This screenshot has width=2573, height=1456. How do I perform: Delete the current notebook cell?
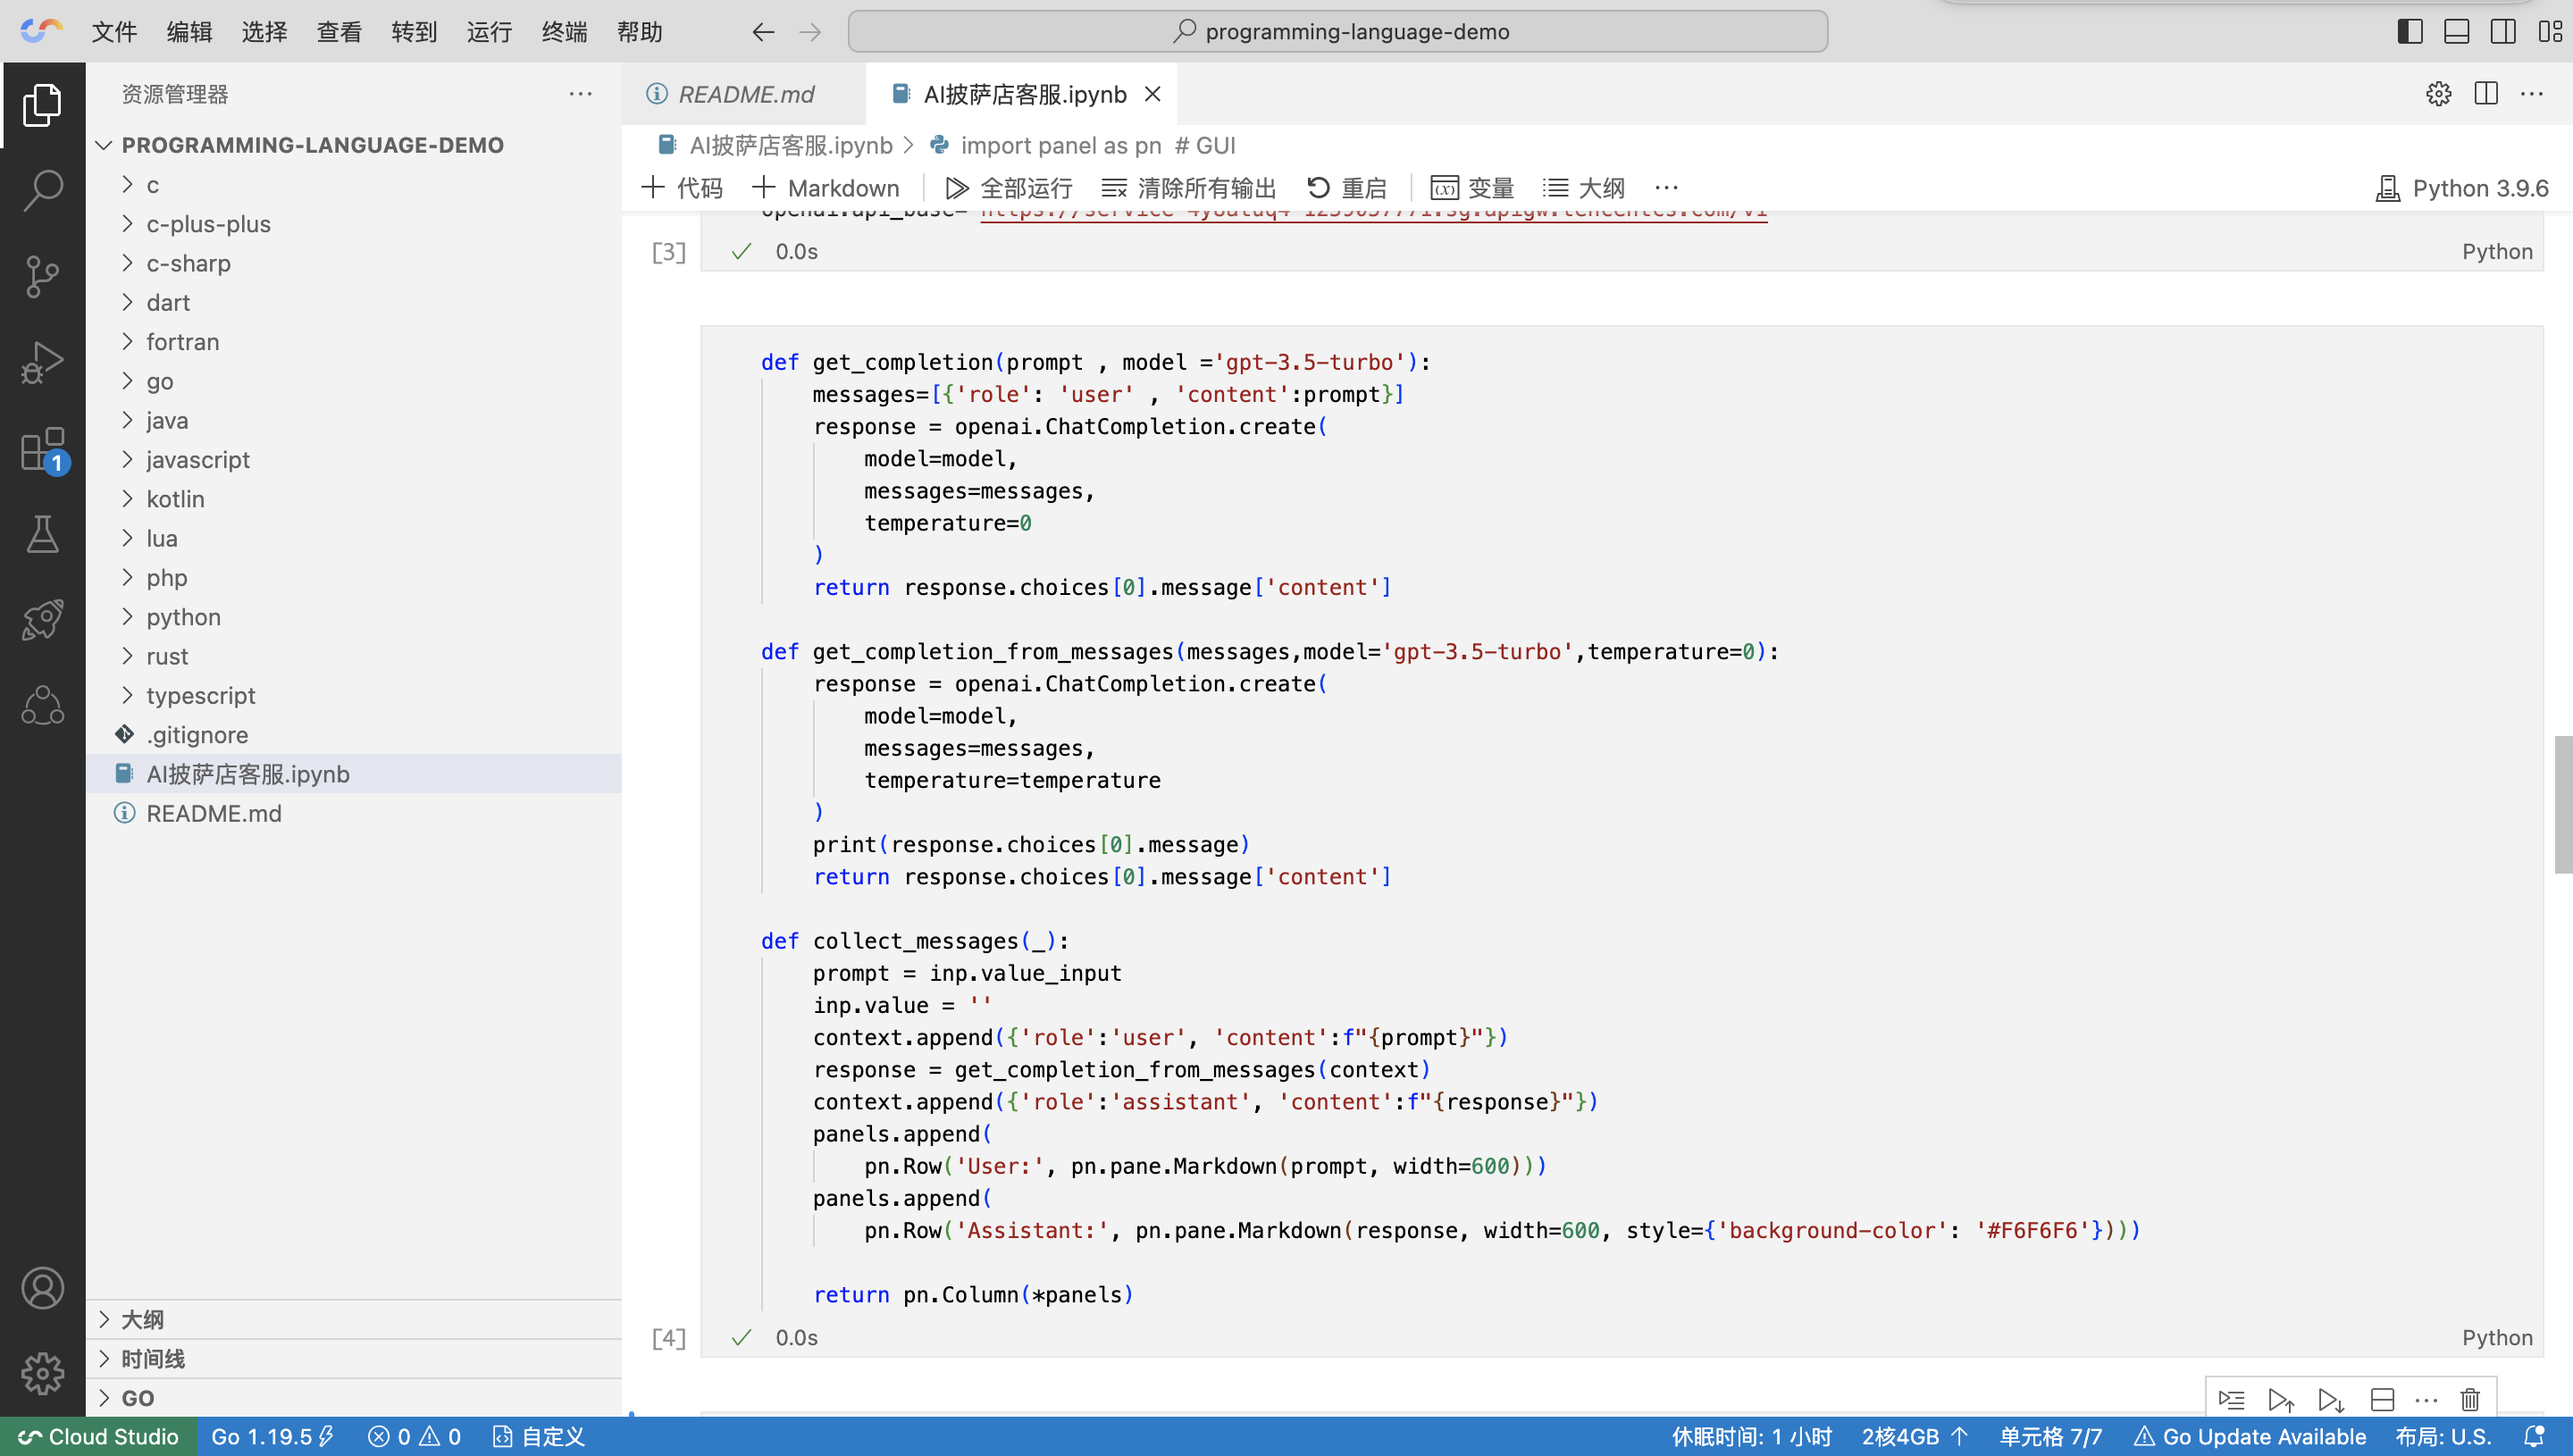point(2470,1399)
